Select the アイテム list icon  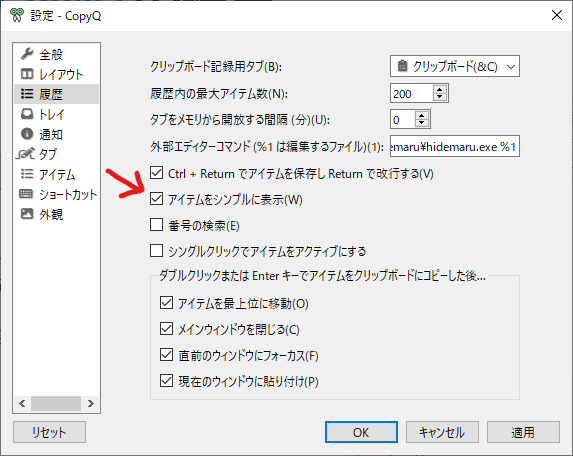[x=27, y=174]
